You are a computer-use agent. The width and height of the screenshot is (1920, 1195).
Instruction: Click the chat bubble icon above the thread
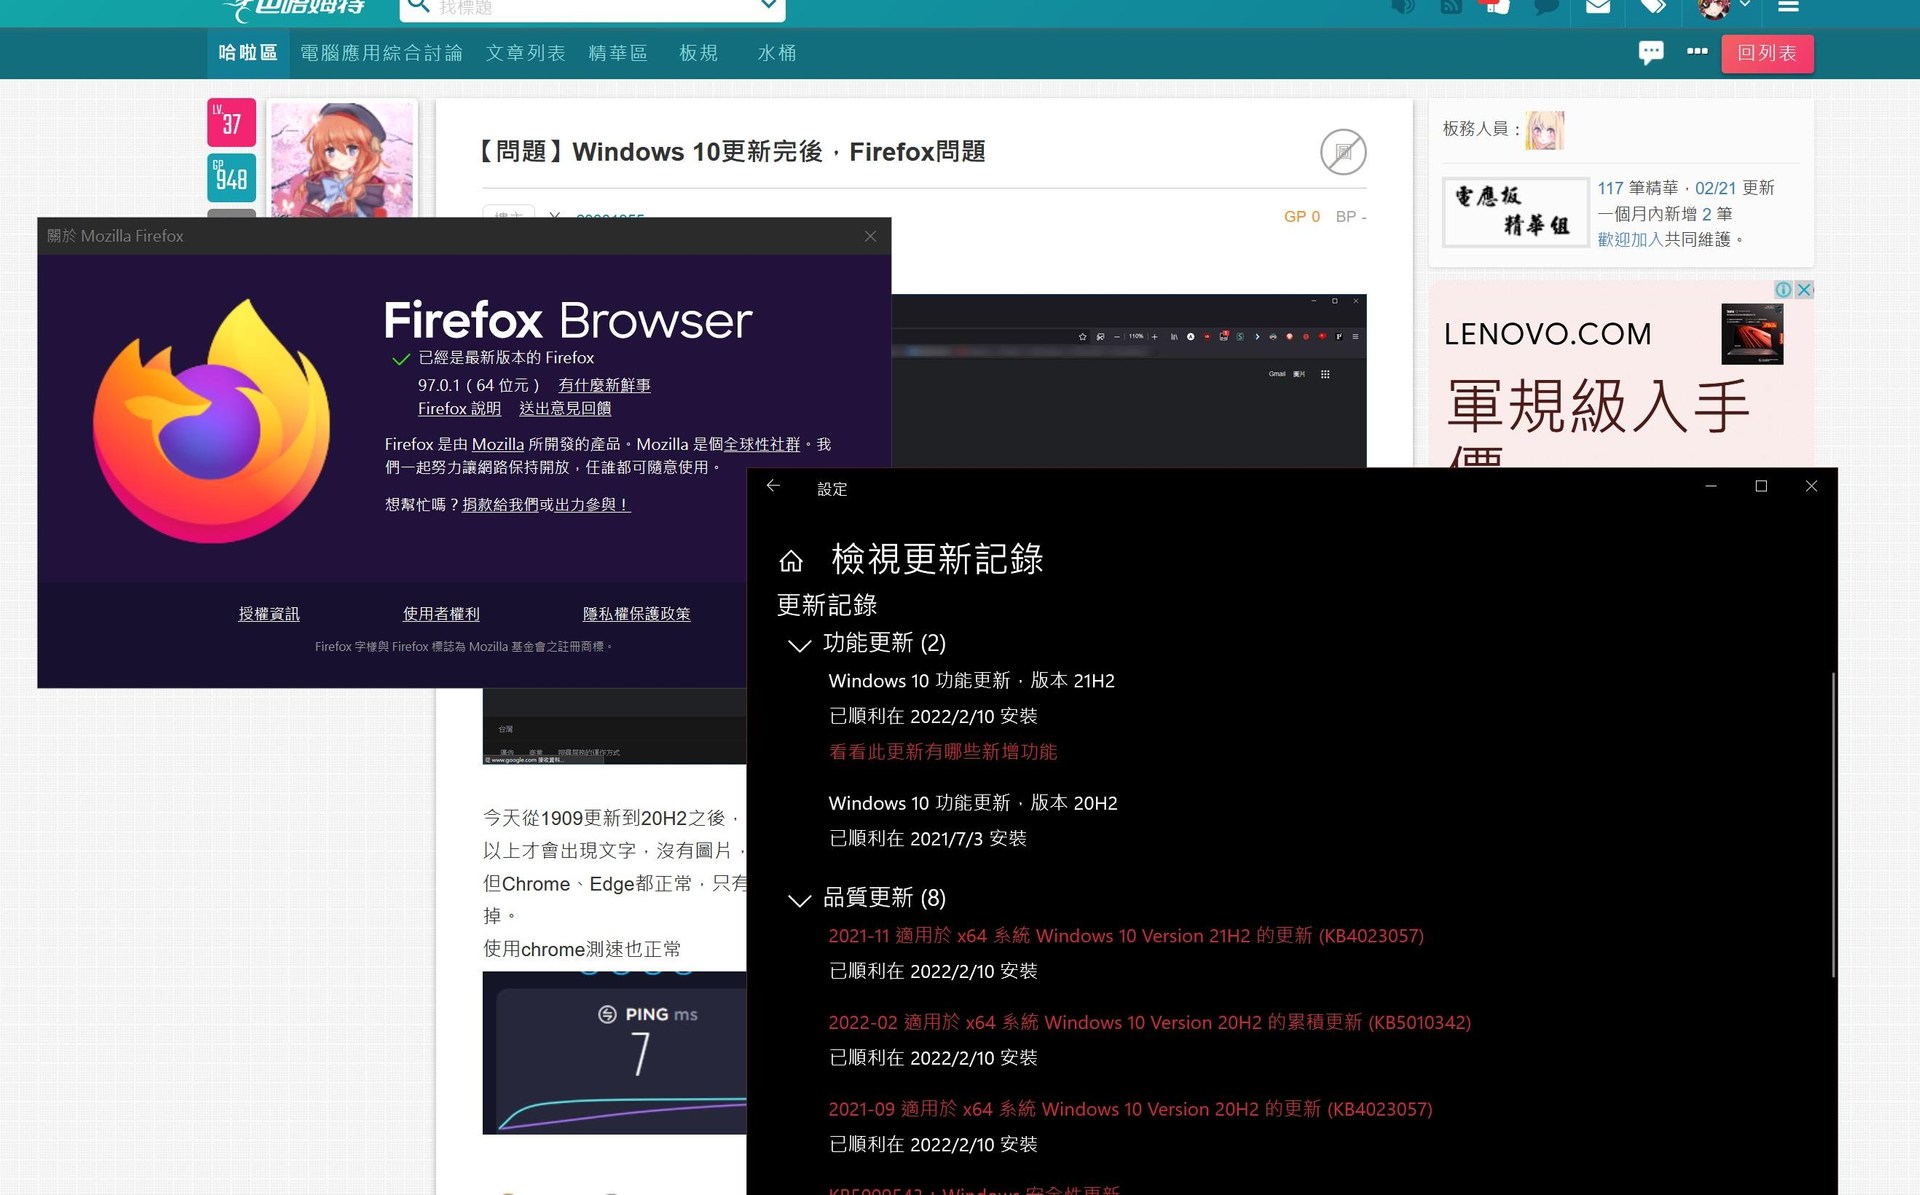(x=1651, y=51)
